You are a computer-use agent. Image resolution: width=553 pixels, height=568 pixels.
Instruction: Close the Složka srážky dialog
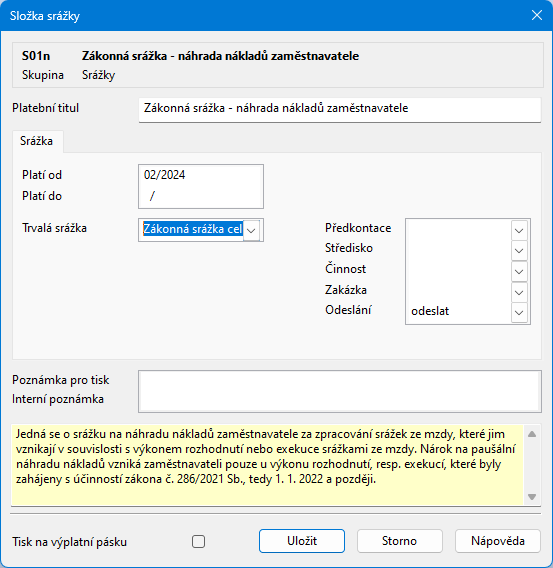tap(536, 15)
